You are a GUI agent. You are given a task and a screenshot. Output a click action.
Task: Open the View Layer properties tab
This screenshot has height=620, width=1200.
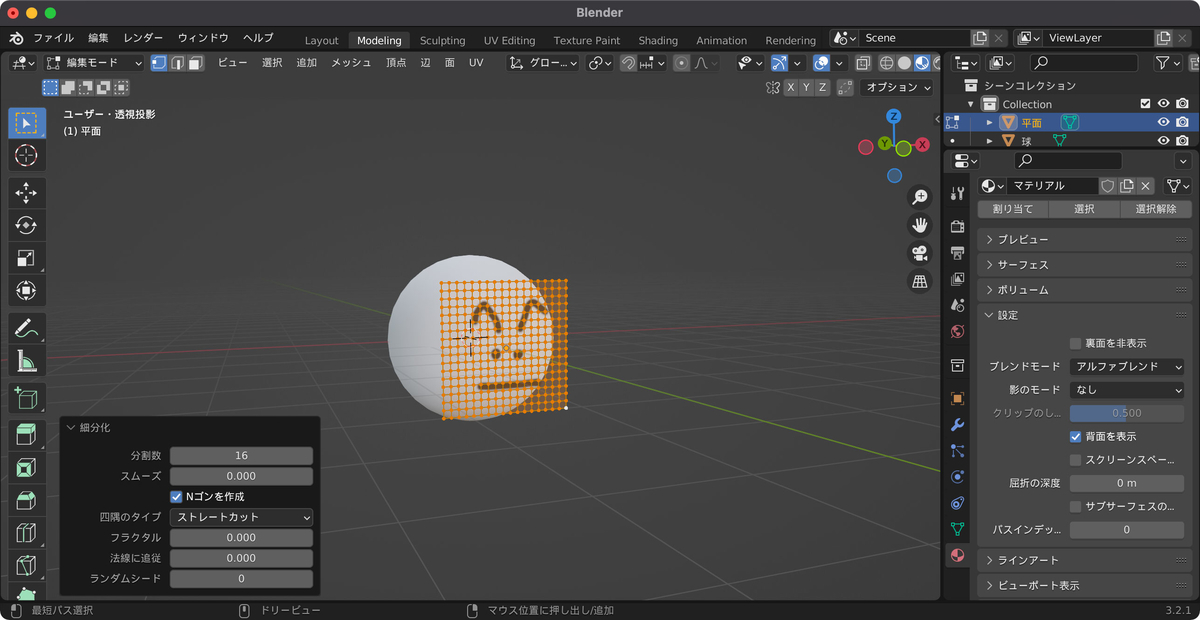(957, 278)
